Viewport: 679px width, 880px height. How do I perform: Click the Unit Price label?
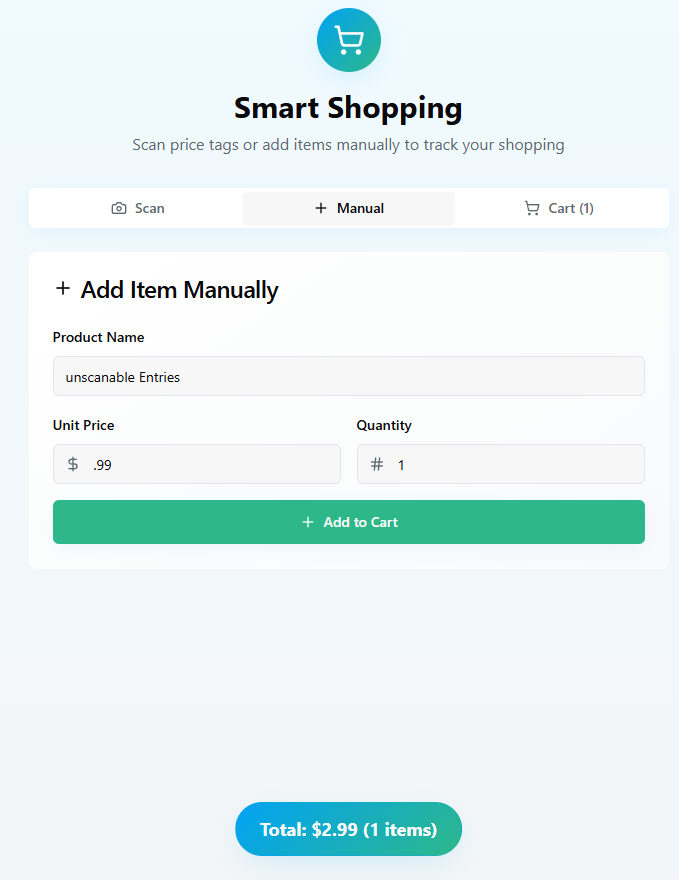pyautogui.click(x=83, y=425)
